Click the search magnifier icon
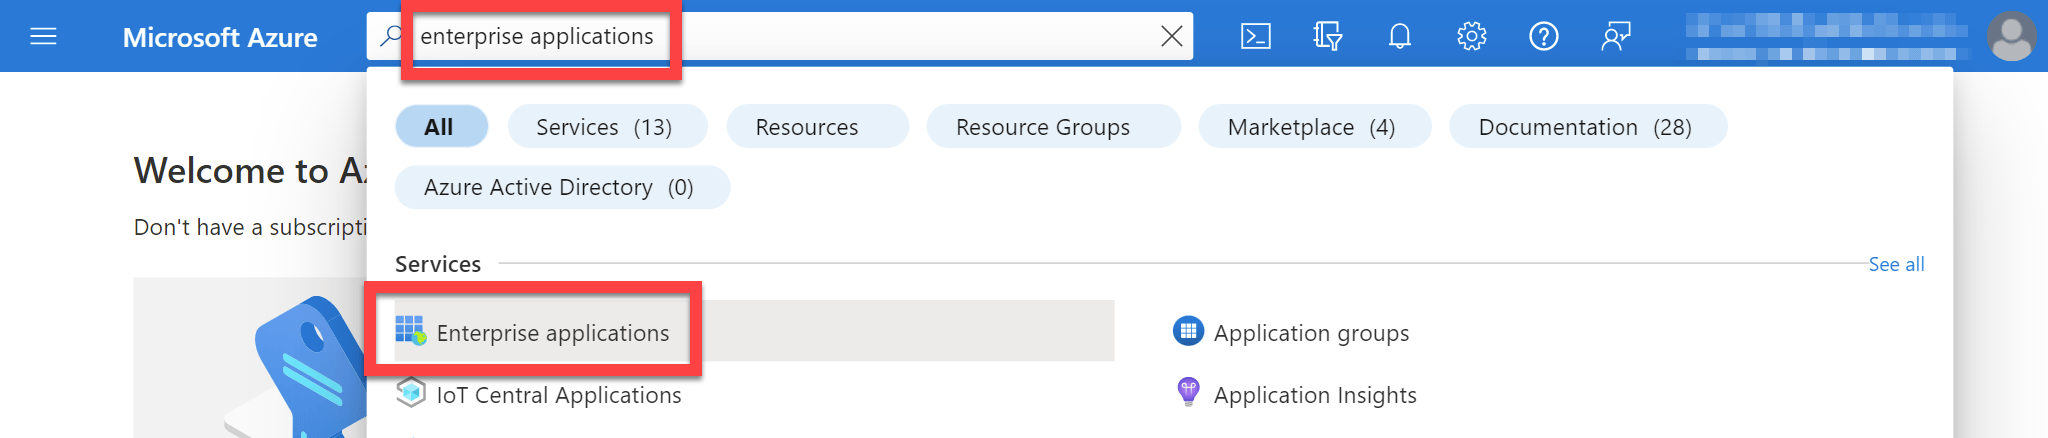This screenshot has height=438, width=2048. pyautogui.click(x=391, y=36)
